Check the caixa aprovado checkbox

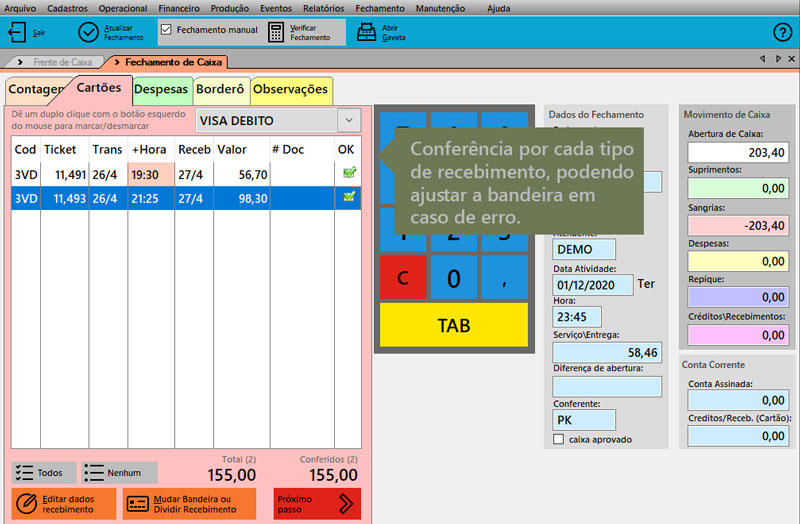pyautogui.click(x=559, y=439)
